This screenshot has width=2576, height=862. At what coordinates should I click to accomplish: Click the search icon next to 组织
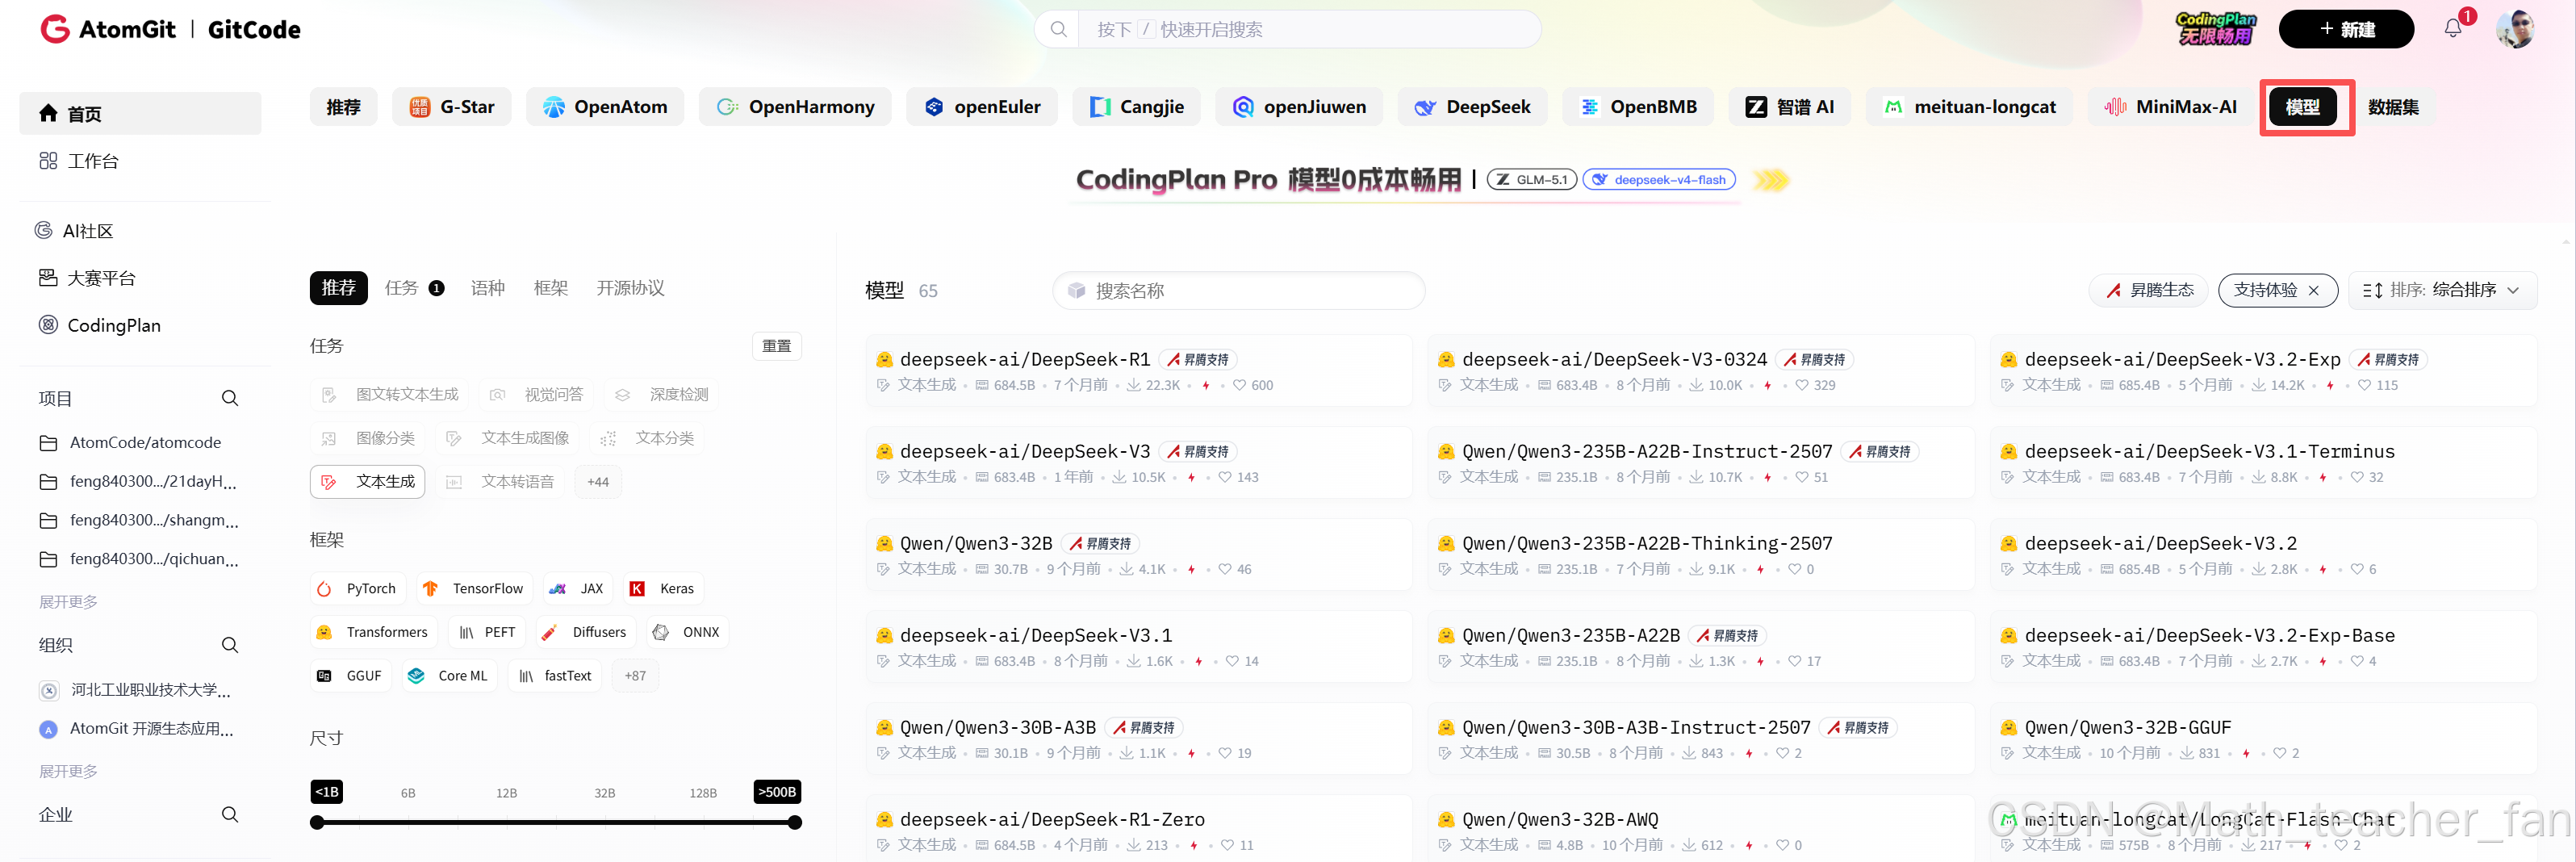click(230, 645)
